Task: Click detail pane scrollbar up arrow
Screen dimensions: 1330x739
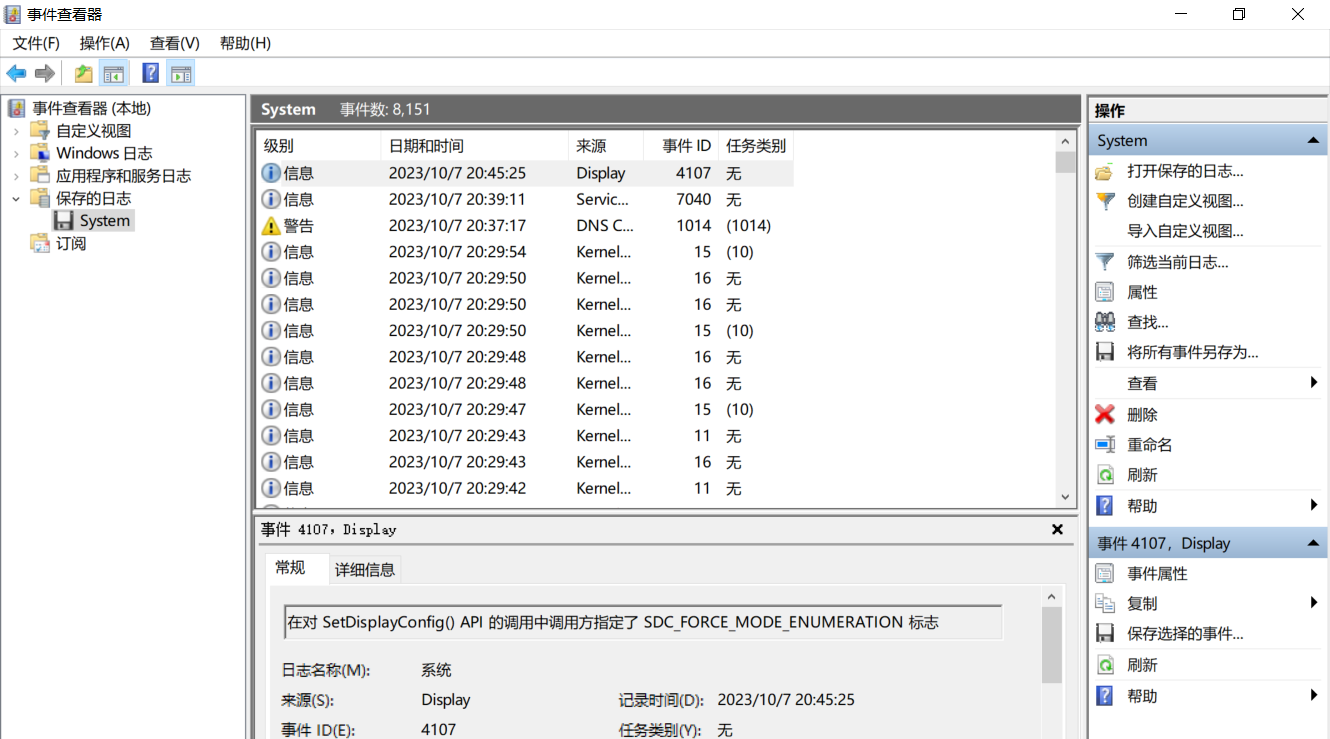Action: coord(1051,597)
